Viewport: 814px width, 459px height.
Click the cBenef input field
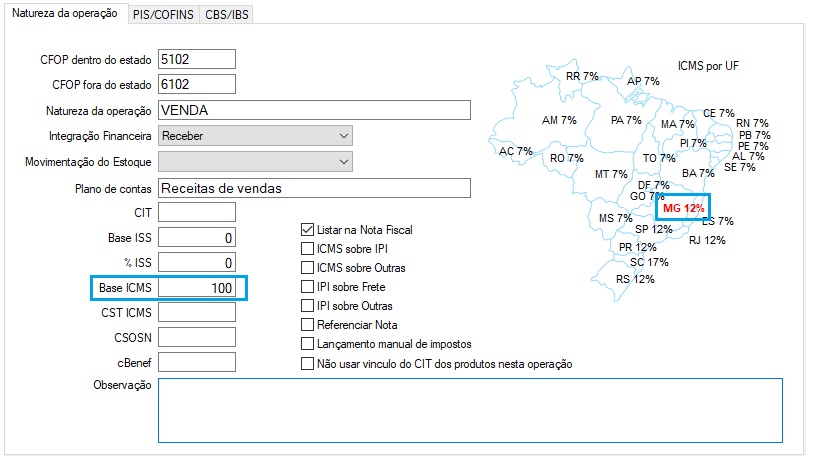[x=196, y=361]
